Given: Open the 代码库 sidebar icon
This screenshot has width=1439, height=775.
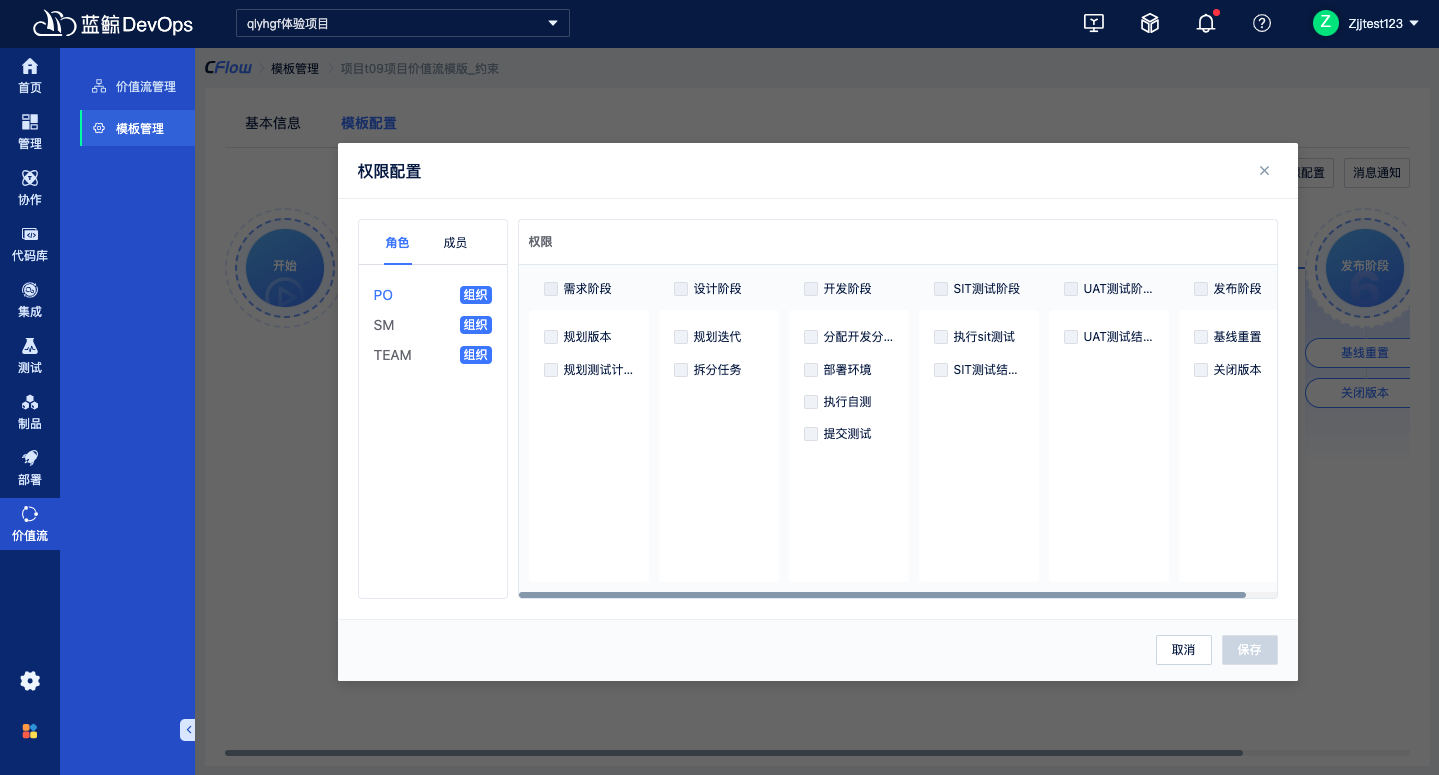Looking at the screenshot, I should [30, 234].
